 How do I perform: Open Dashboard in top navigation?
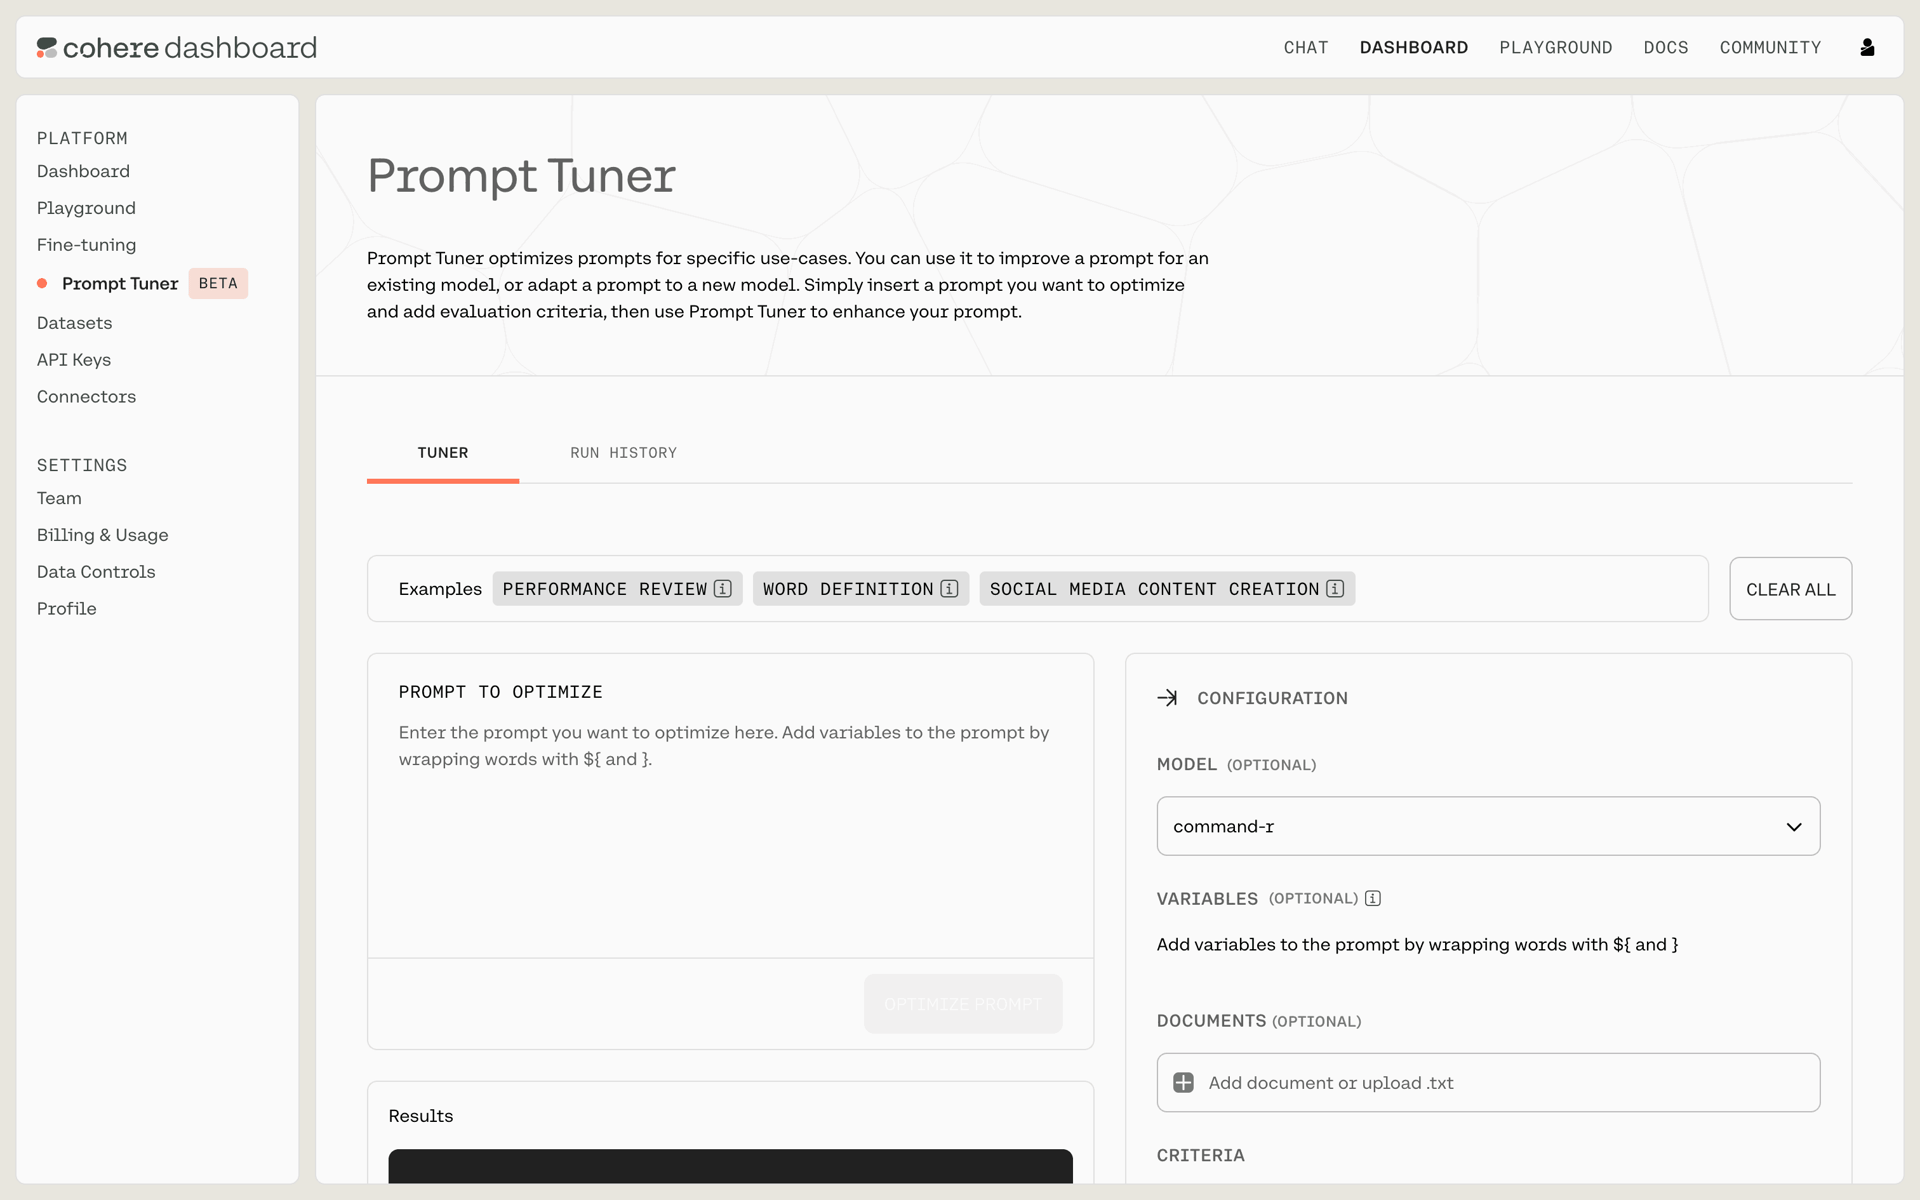(x=1414, y=47)
